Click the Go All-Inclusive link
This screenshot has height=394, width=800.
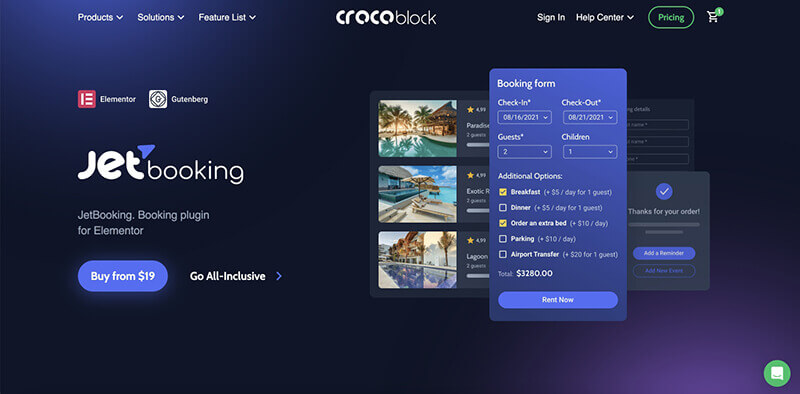pyautogui.click(x=228, y=276)
